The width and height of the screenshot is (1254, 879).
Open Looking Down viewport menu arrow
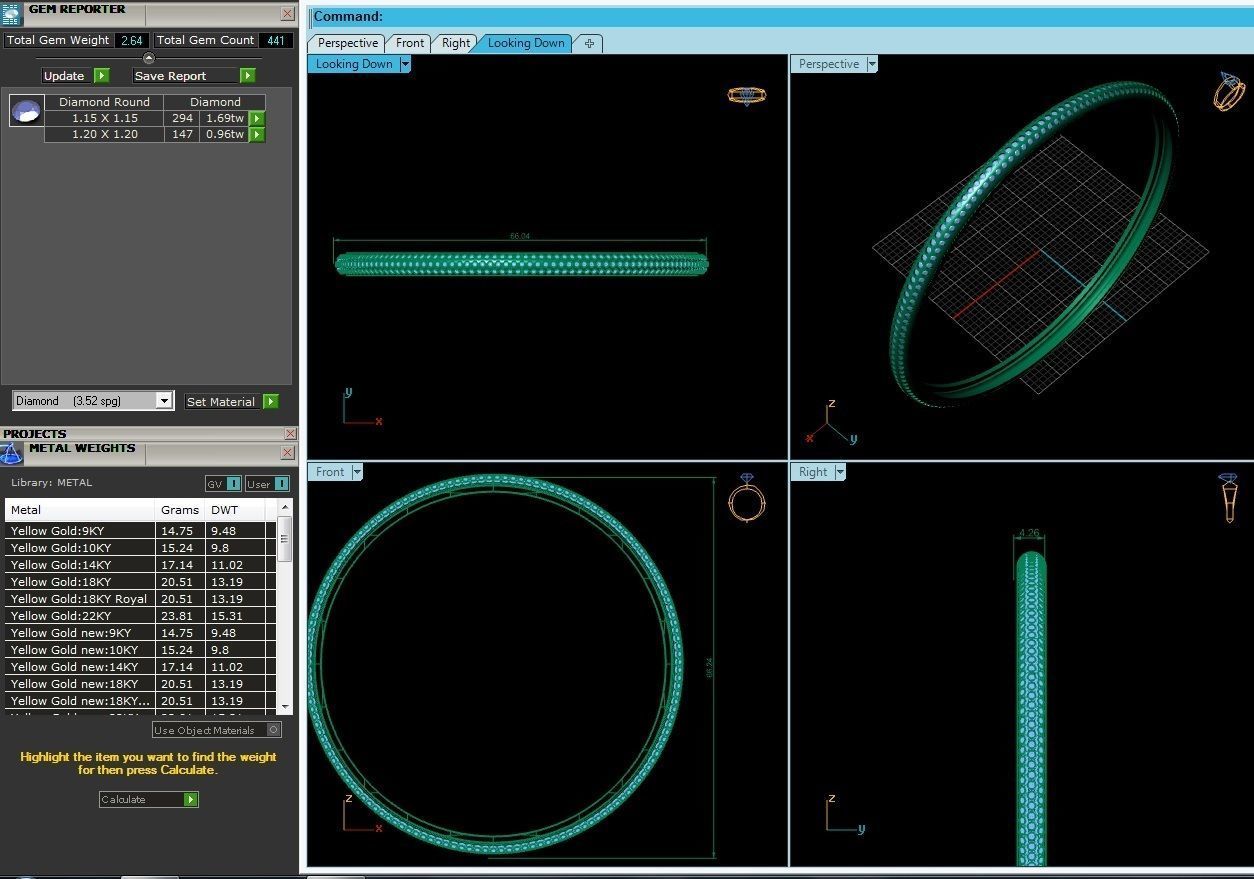[405, 64]
